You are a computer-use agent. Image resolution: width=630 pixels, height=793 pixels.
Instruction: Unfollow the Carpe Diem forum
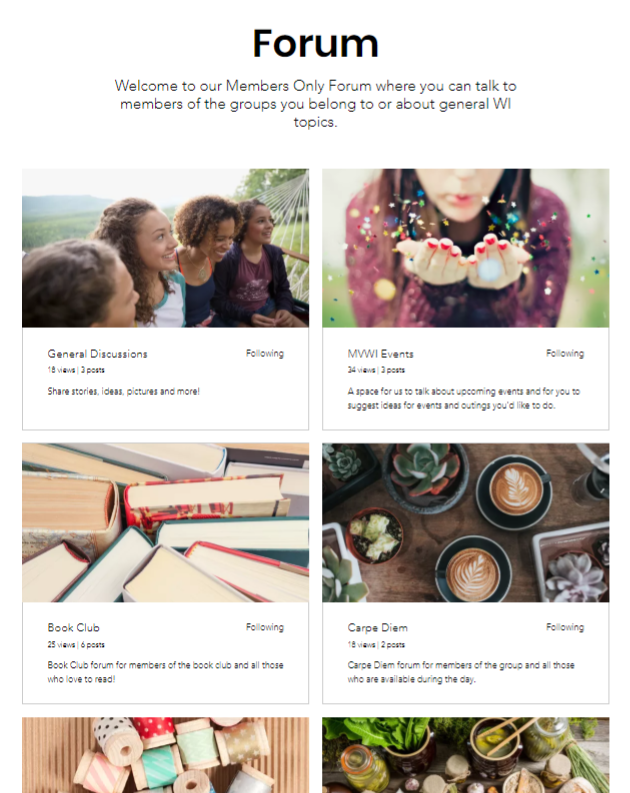pos(565,627)
